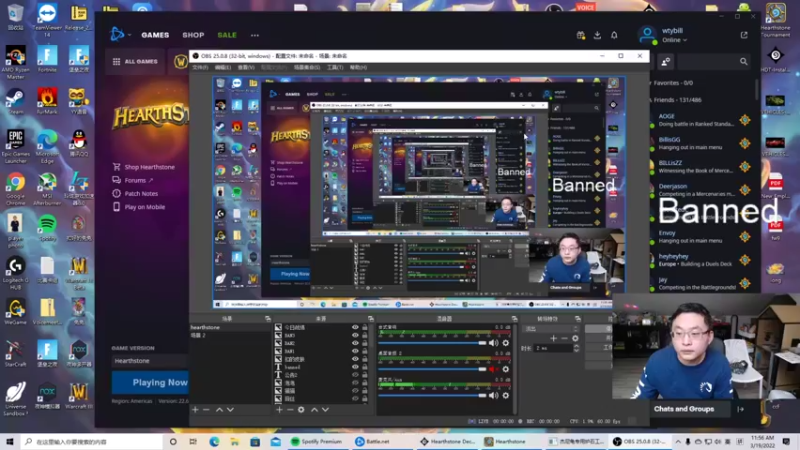Pop out the audio mixer dock panel
The image size is (800, 450).
(514, 318)
